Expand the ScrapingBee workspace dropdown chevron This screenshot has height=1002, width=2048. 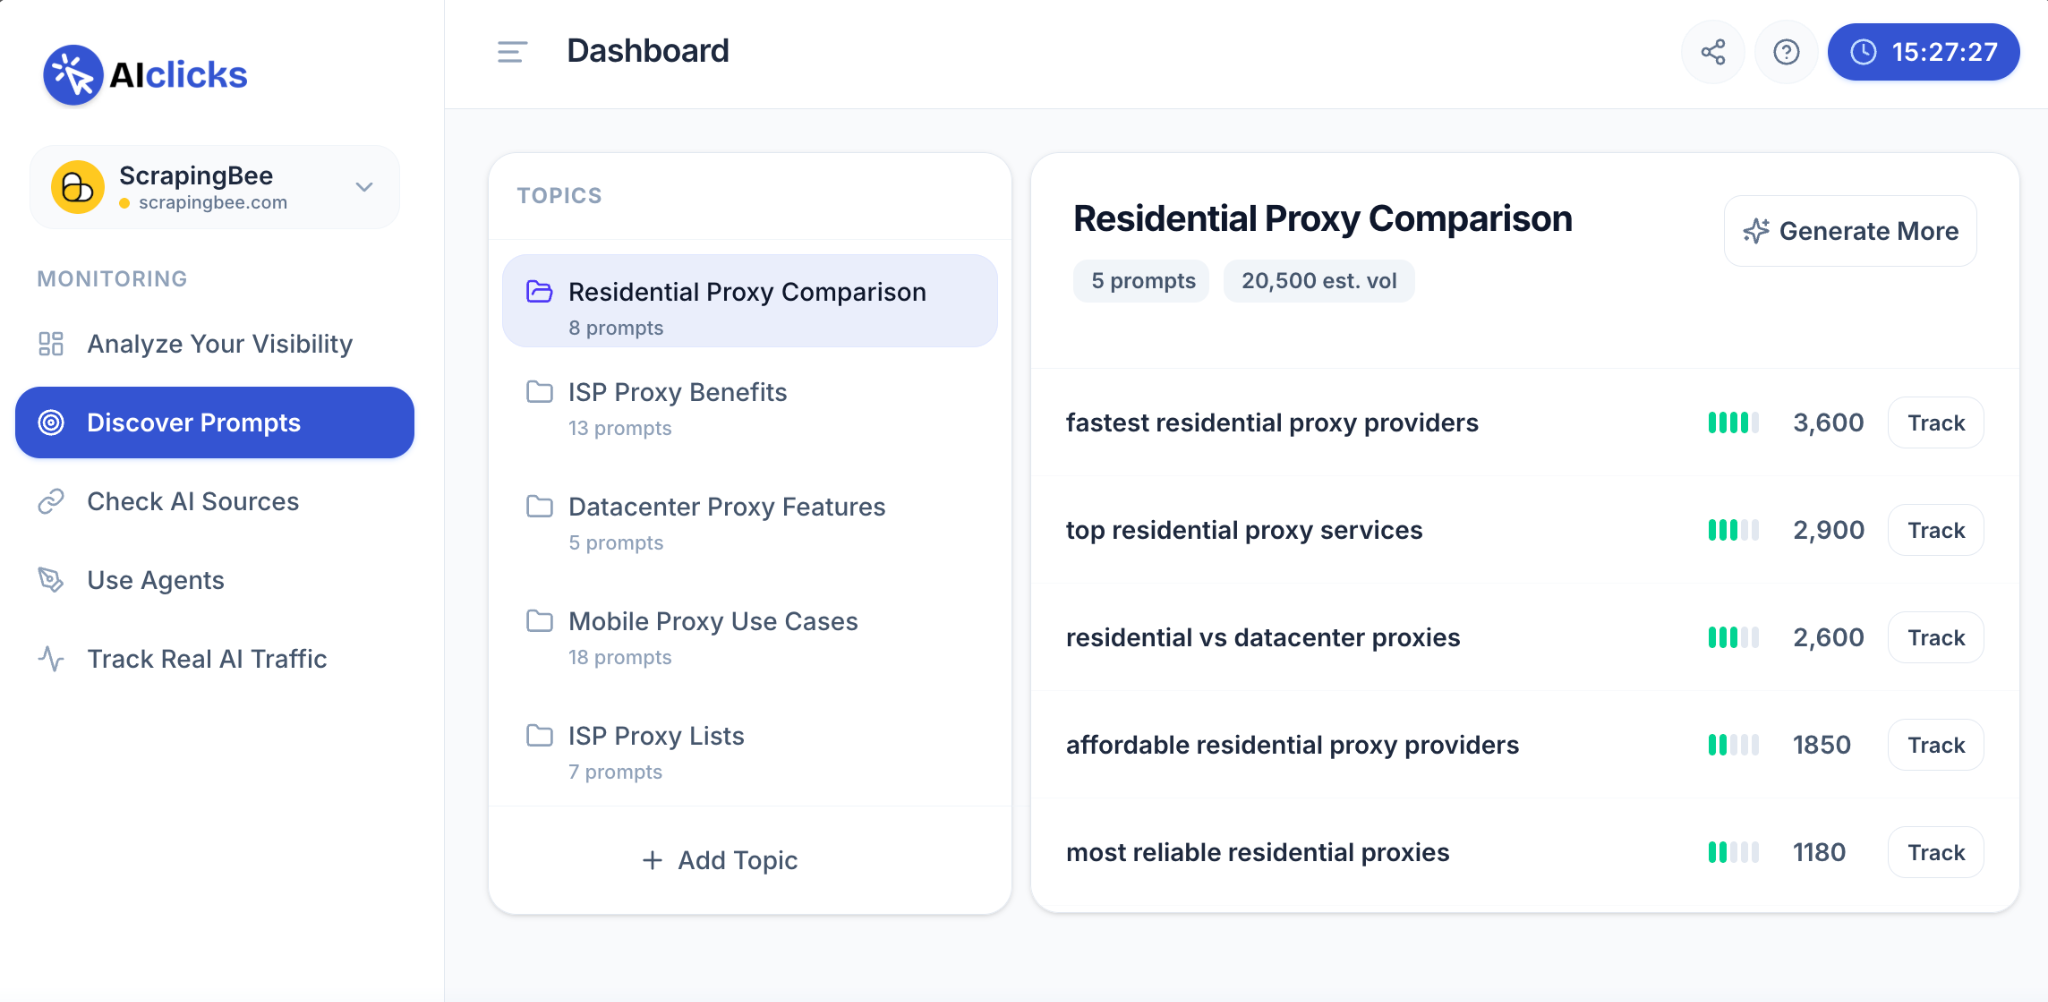pos(365,187)
